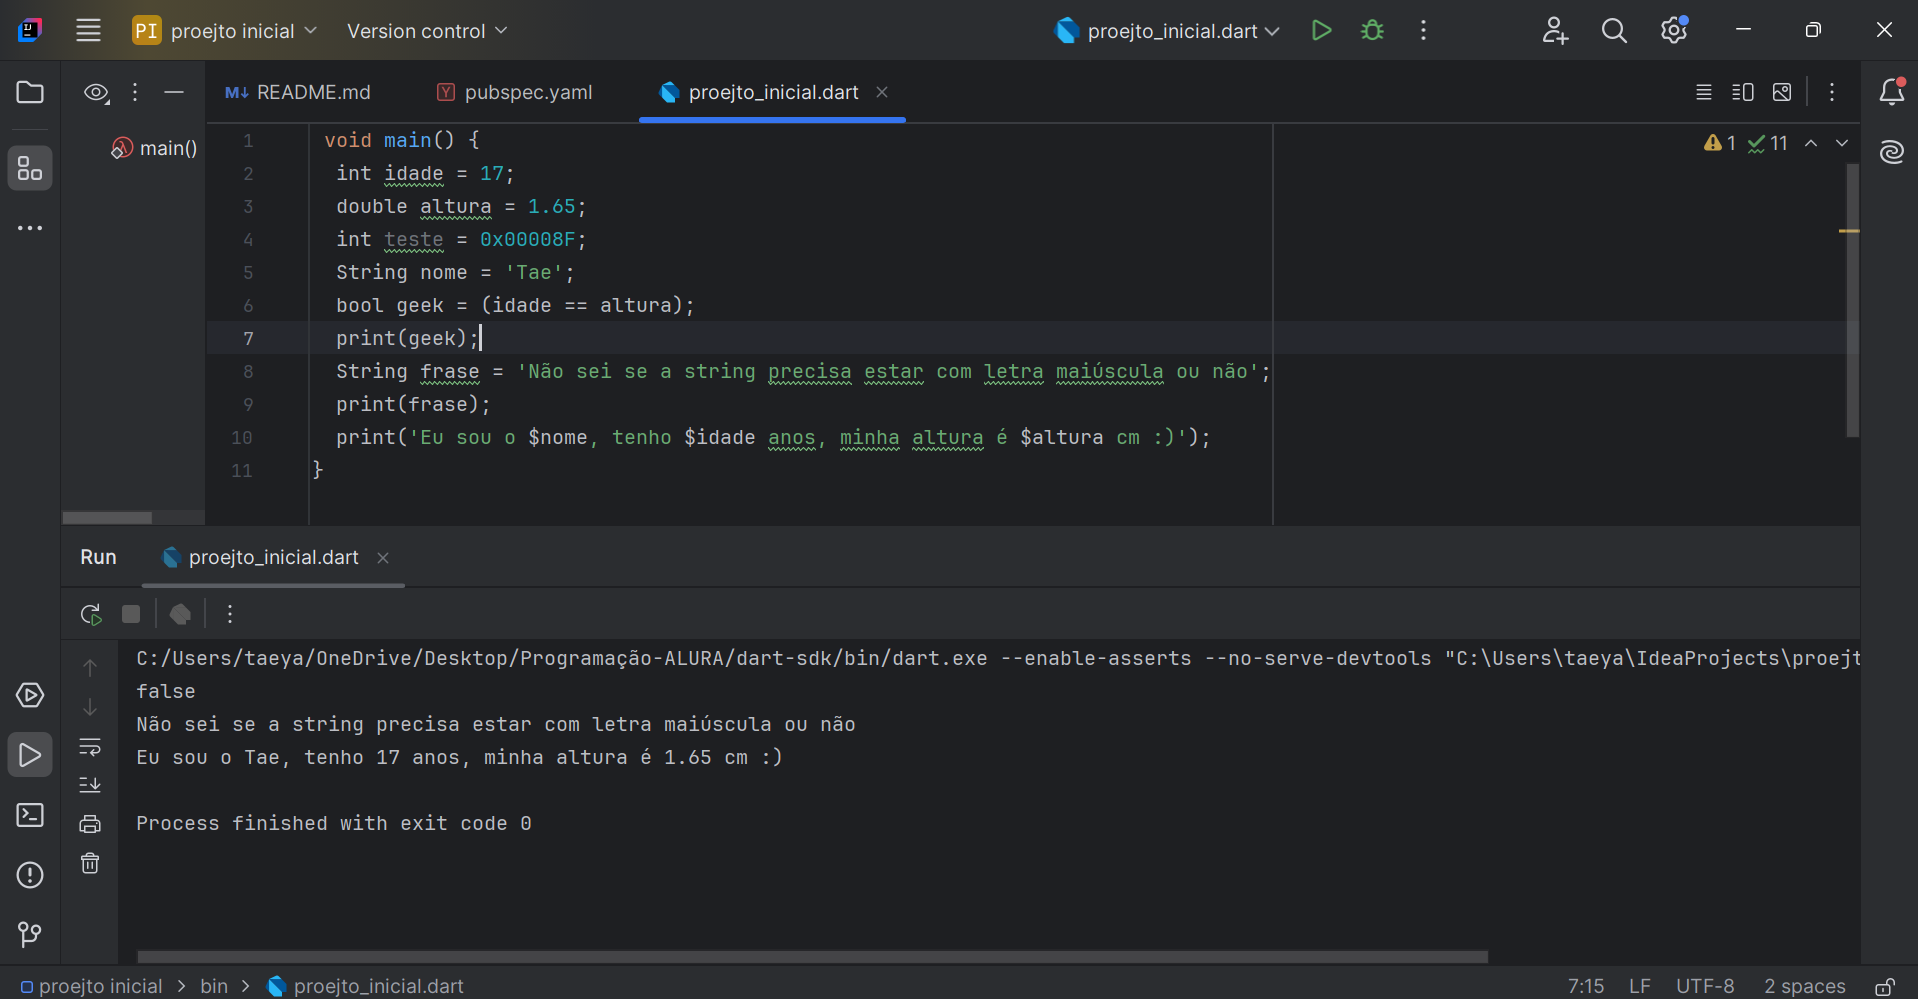Click the 11 typos indicator

pyautogui.click(x=1768, y=143)
